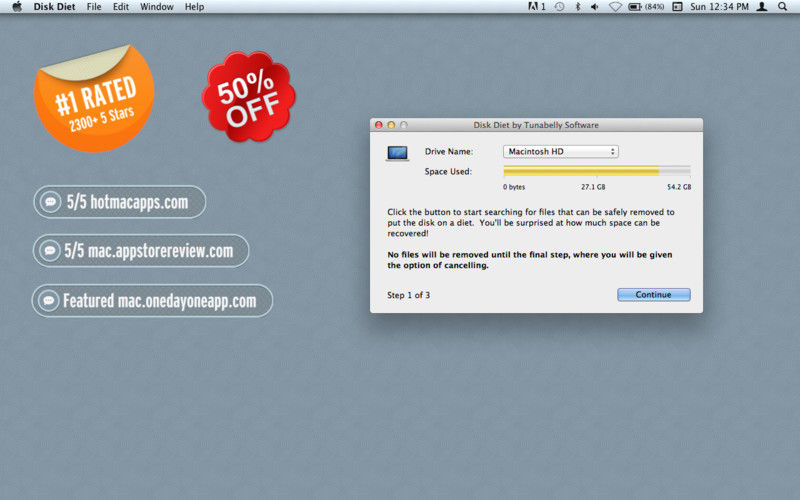Click the #1 Rated orange sticker

point(94,98)
